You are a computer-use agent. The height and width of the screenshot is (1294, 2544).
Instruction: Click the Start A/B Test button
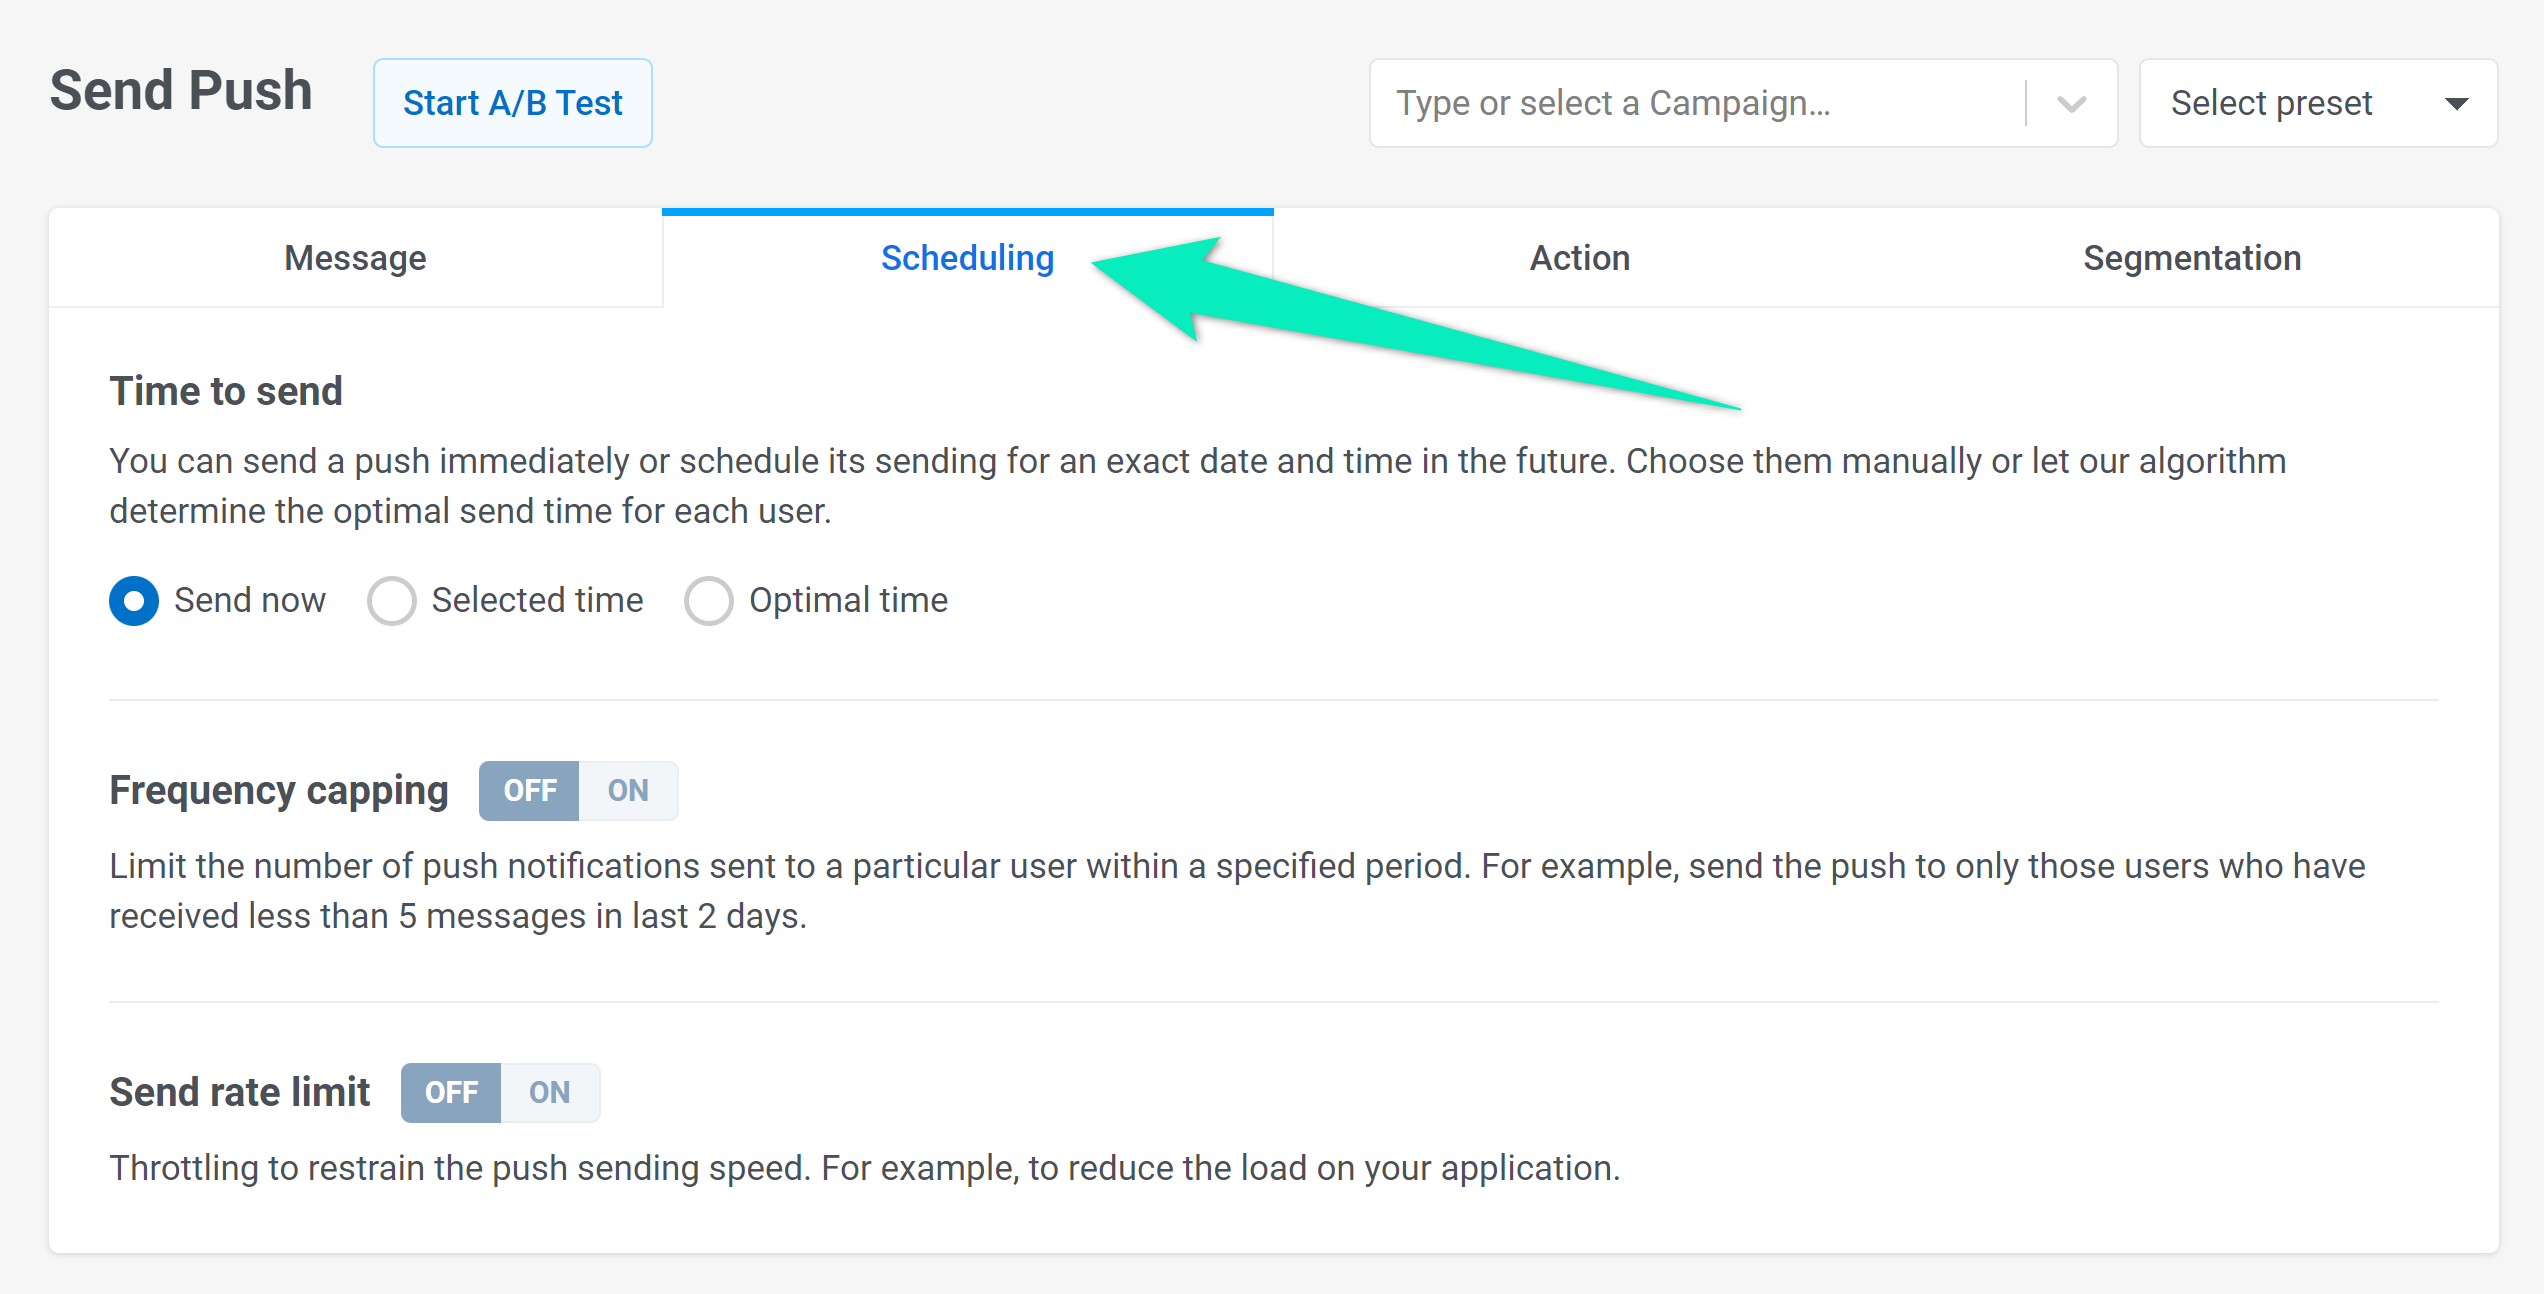(x=512, y=103)
